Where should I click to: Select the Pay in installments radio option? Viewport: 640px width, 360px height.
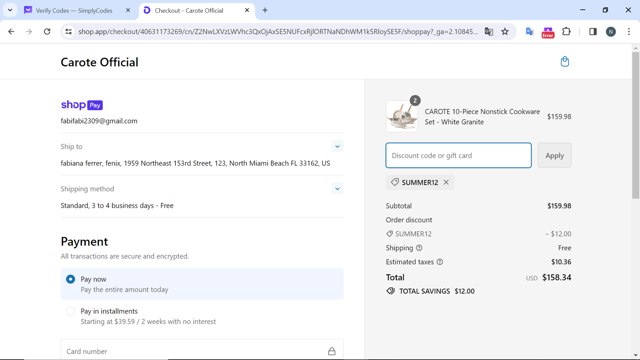click(x=71, y=311)
